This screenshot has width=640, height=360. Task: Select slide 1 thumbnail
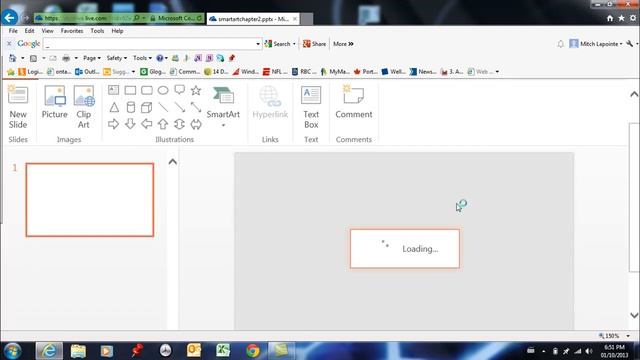tap(90, 200)
